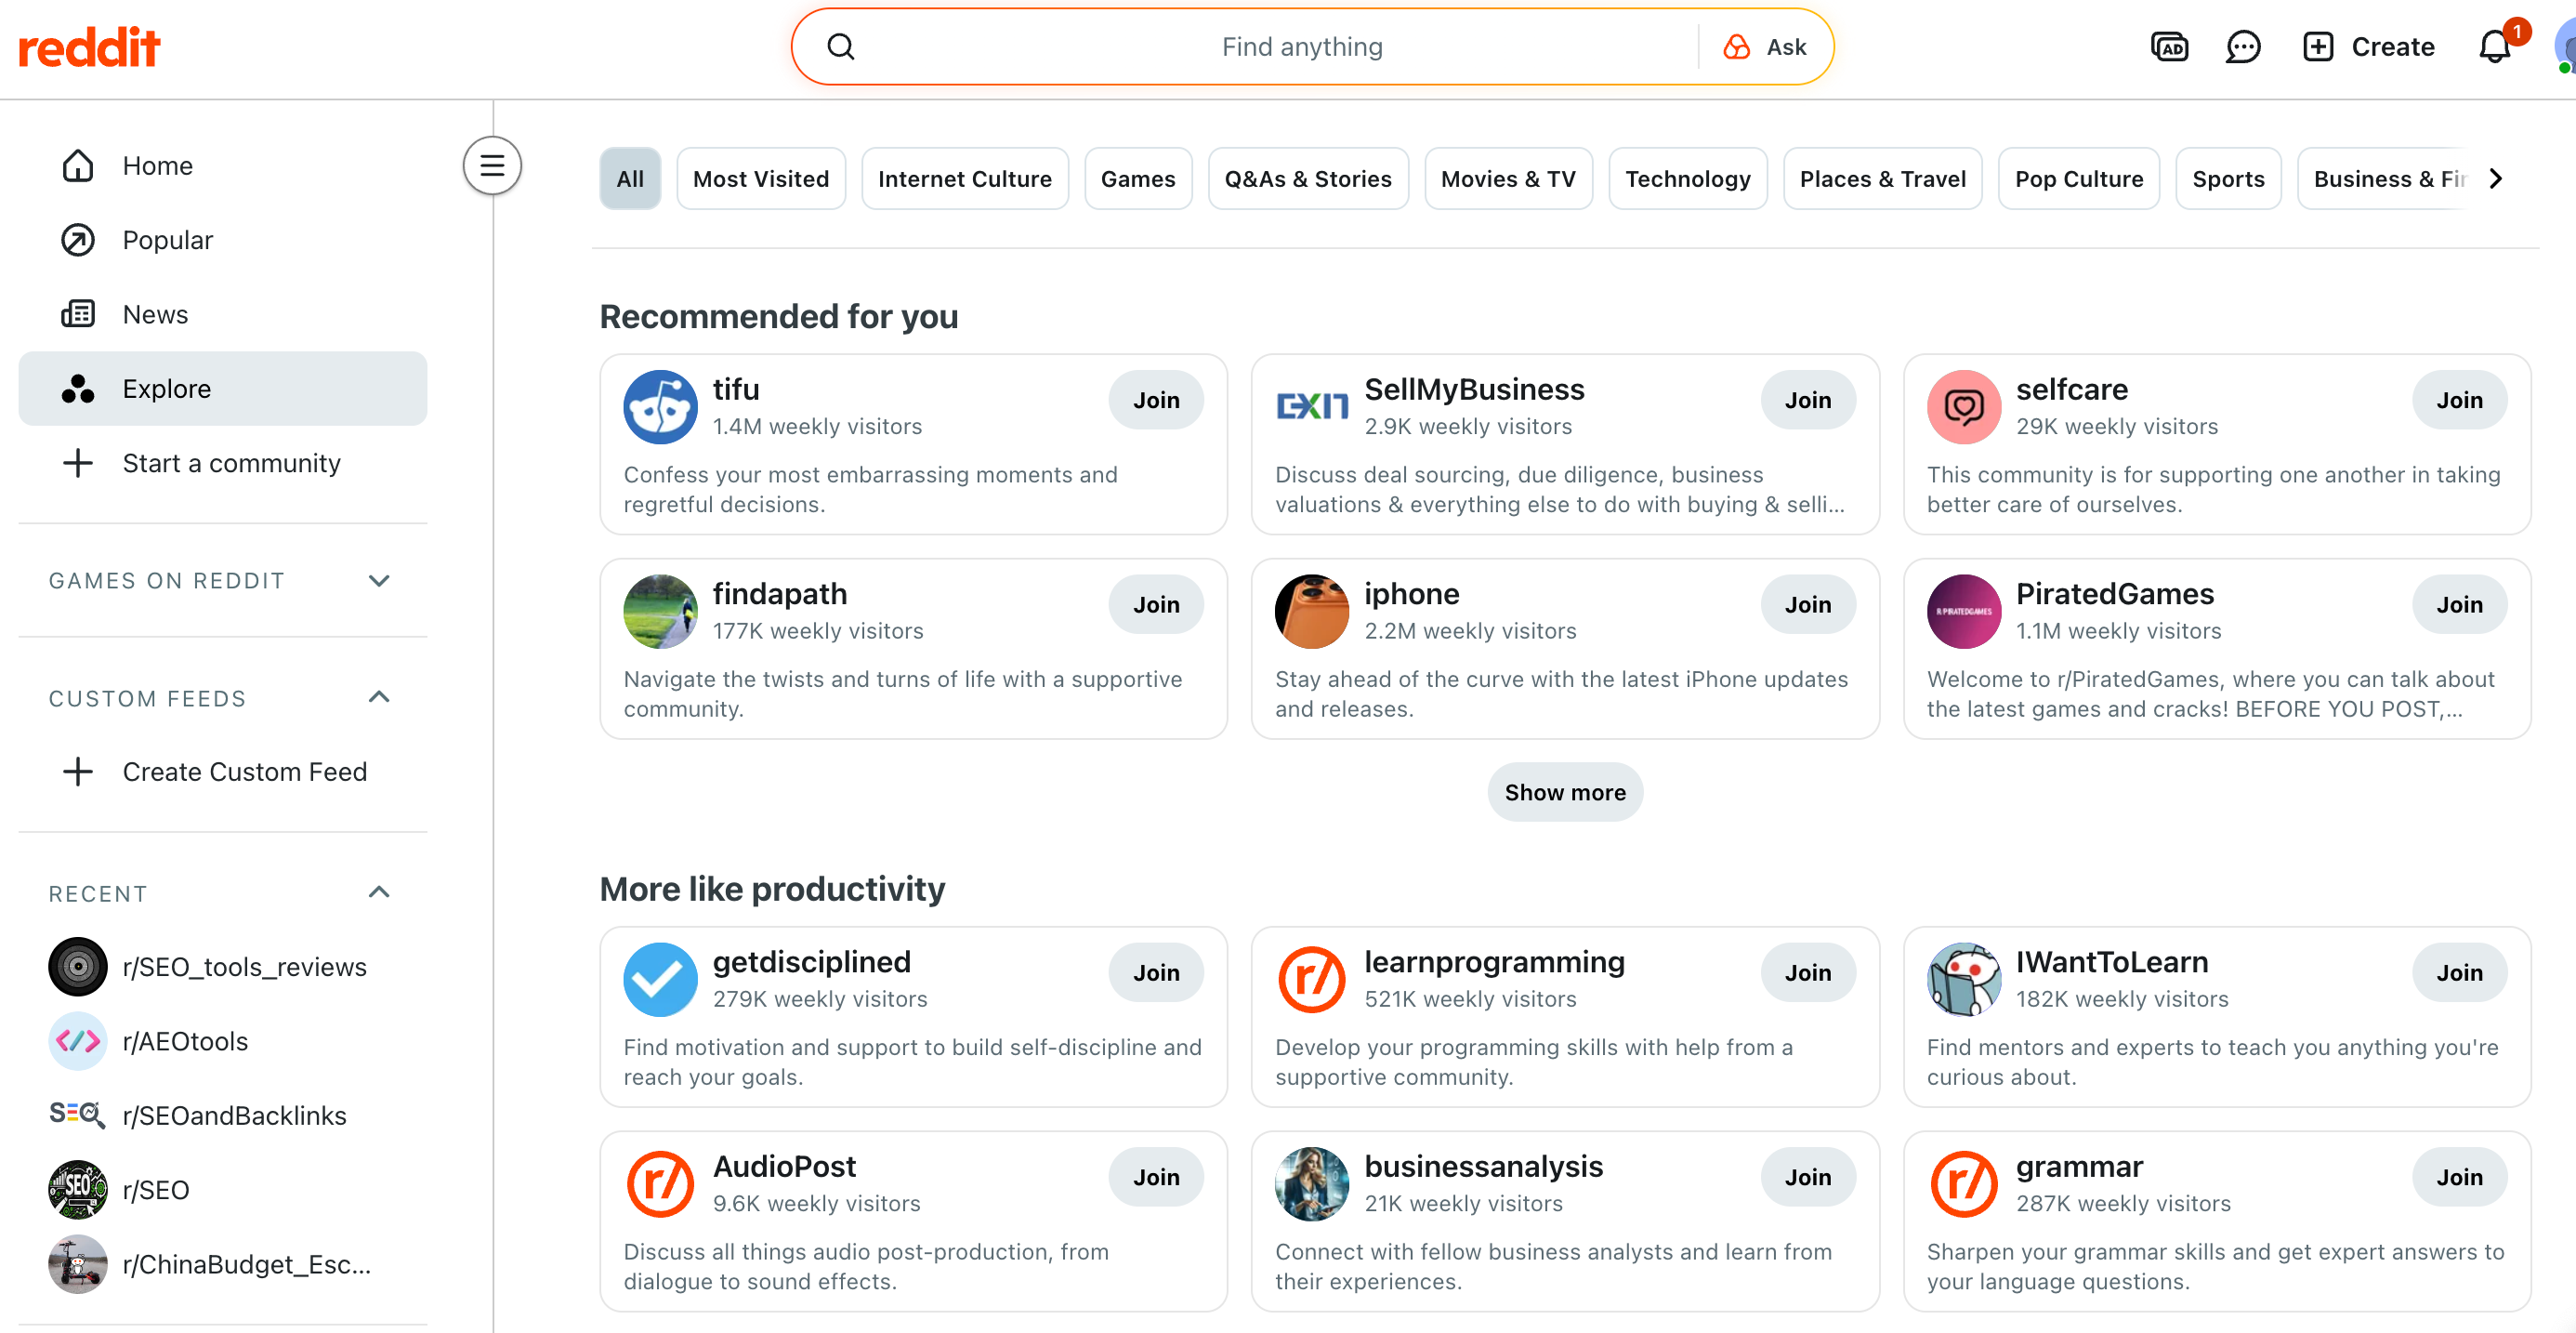Click the Reddit logo
The image size is (2576, 1333).
pyautogui.click(x=89, y=47)
